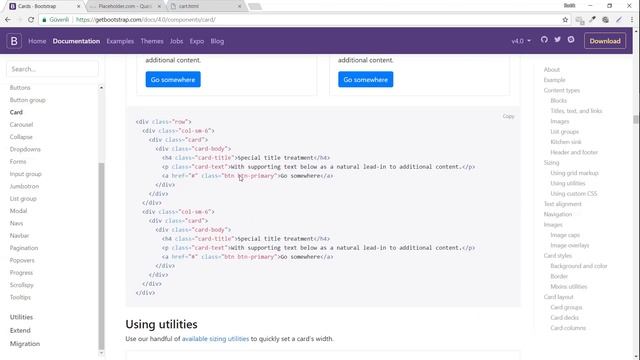640x360 pixels.
Task: Open Dropdowns docs page
Action: (25, 149)
